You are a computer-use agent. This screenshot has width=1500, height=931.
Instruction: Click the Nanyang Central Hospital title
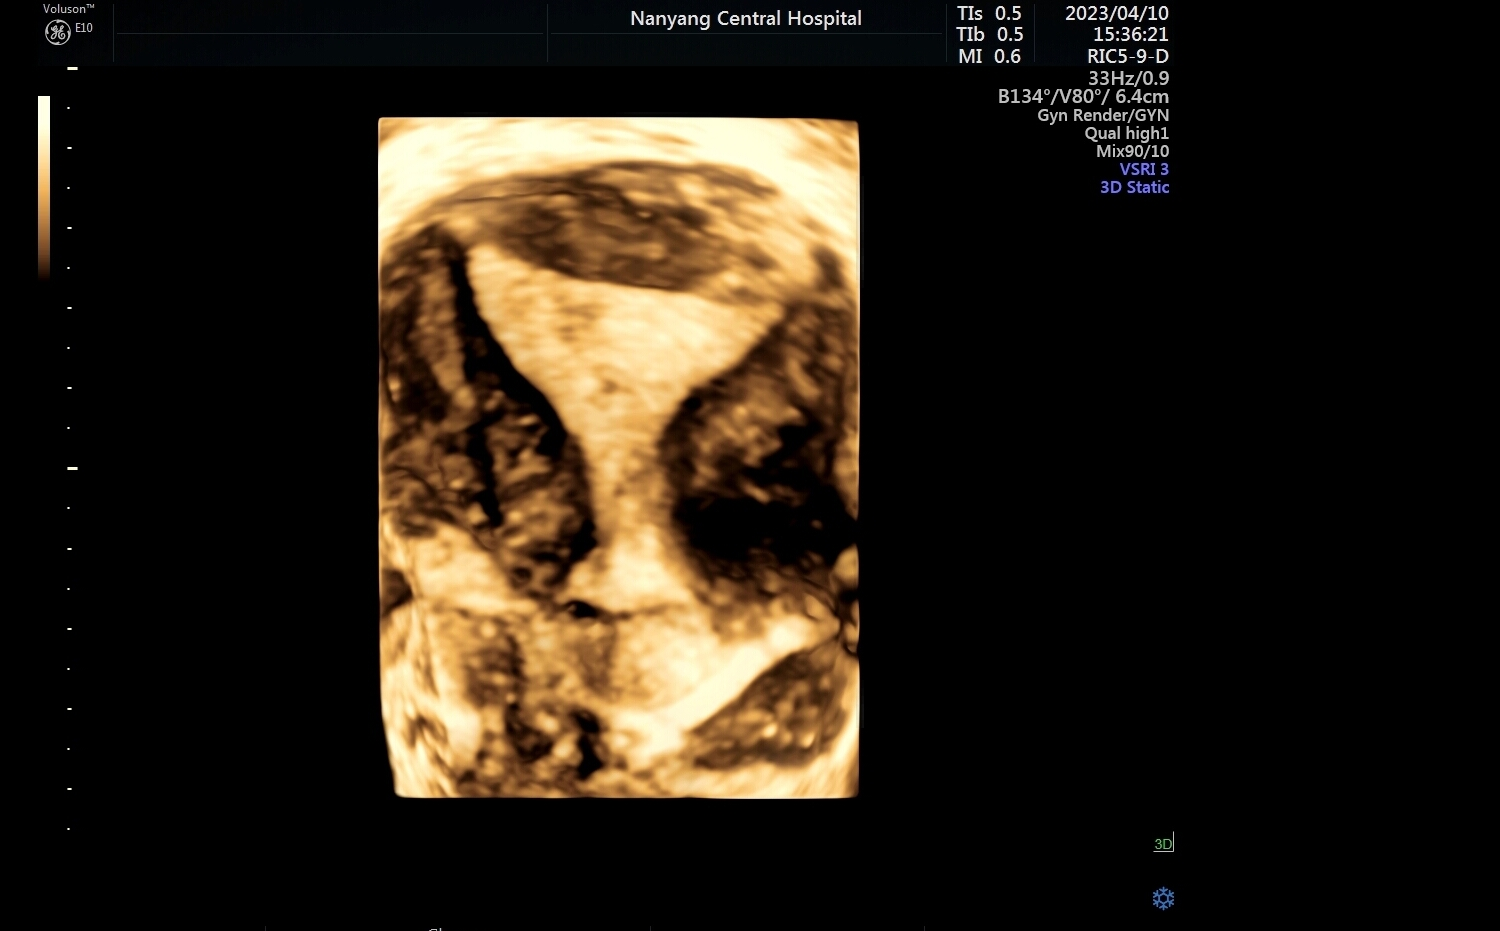coord(745,18)
